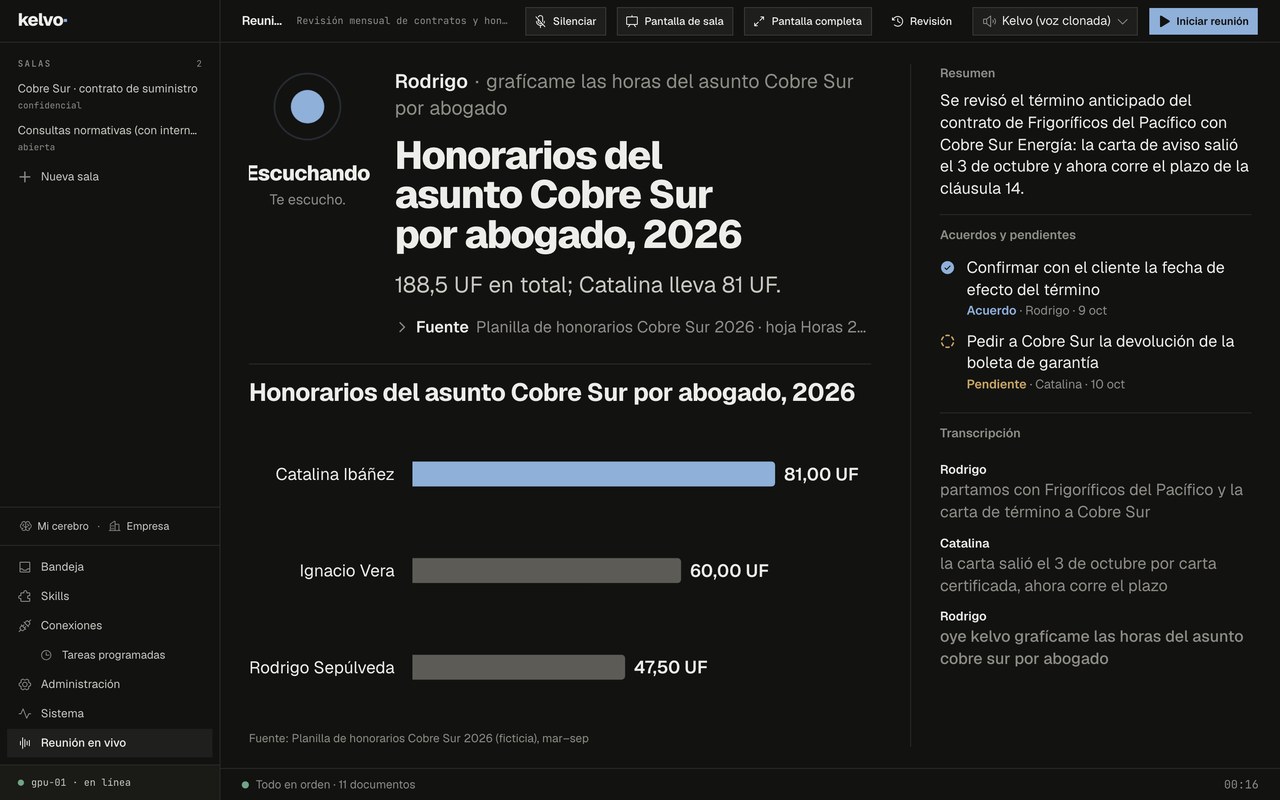Expand the Fuente disclosure chevron
This screenshot has width=1280, height=800.
402,327
